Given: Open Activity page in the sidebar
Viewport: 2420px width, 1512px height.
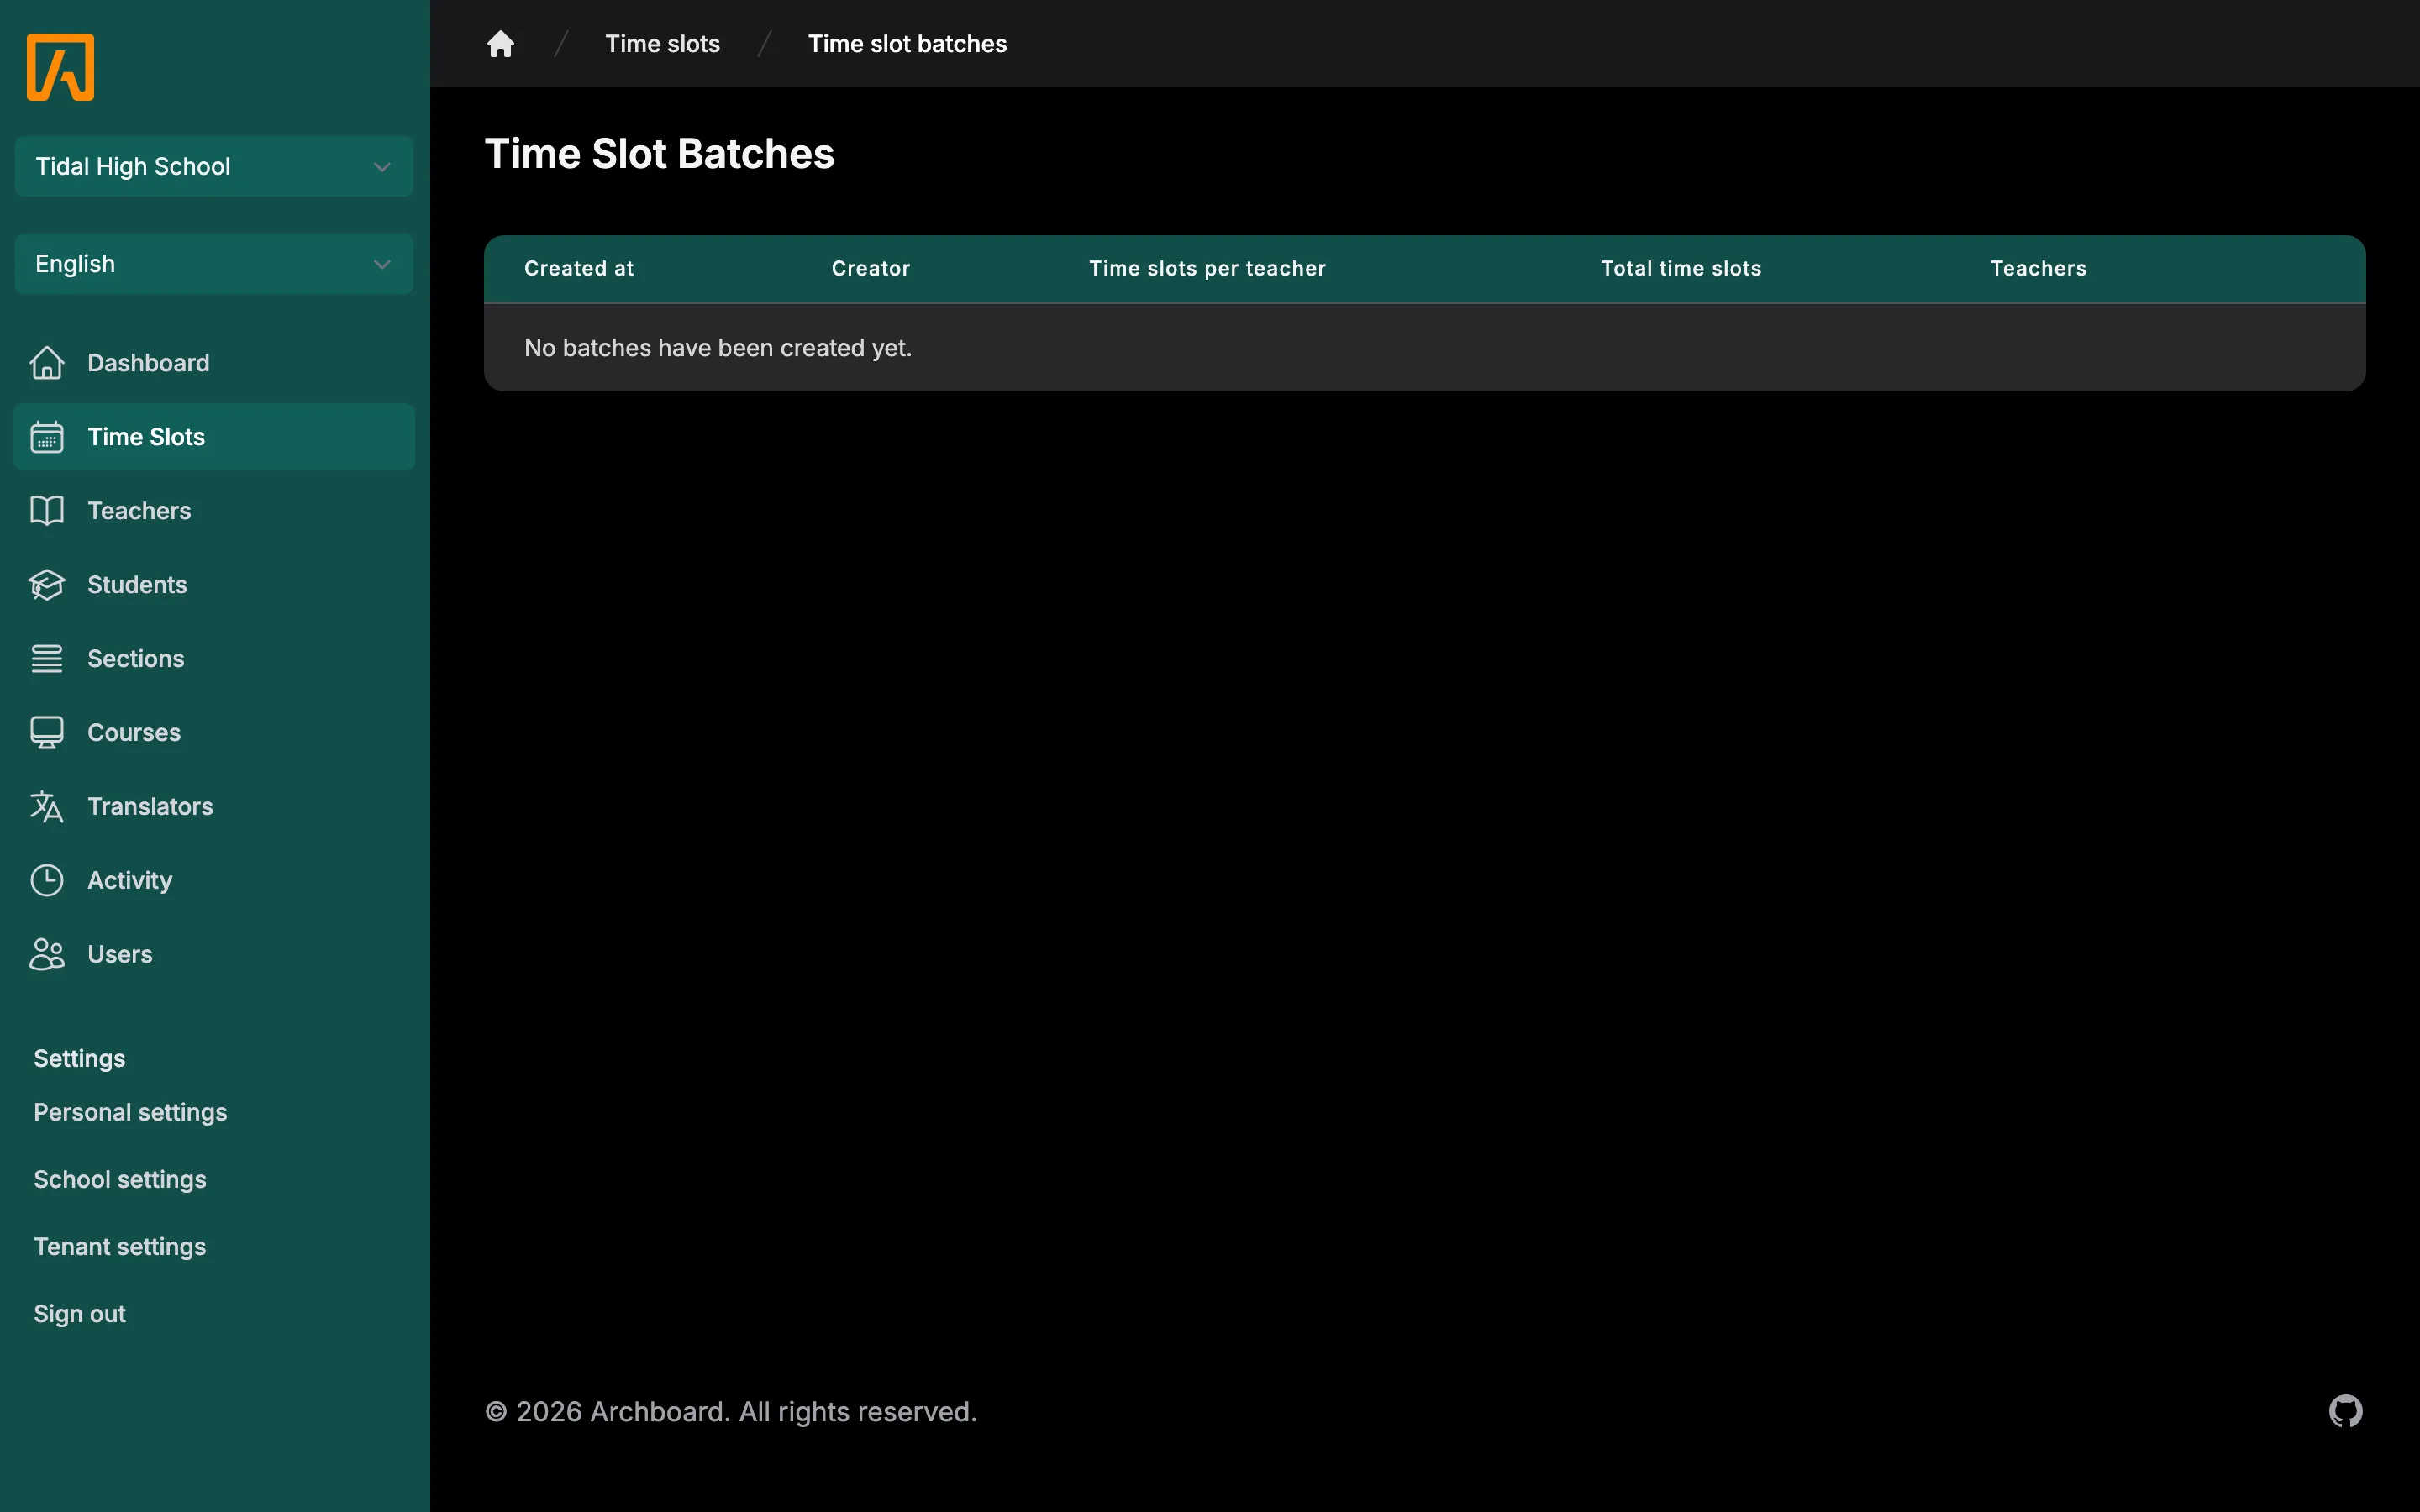Looking at the screenshot, I should coord(214,881).
